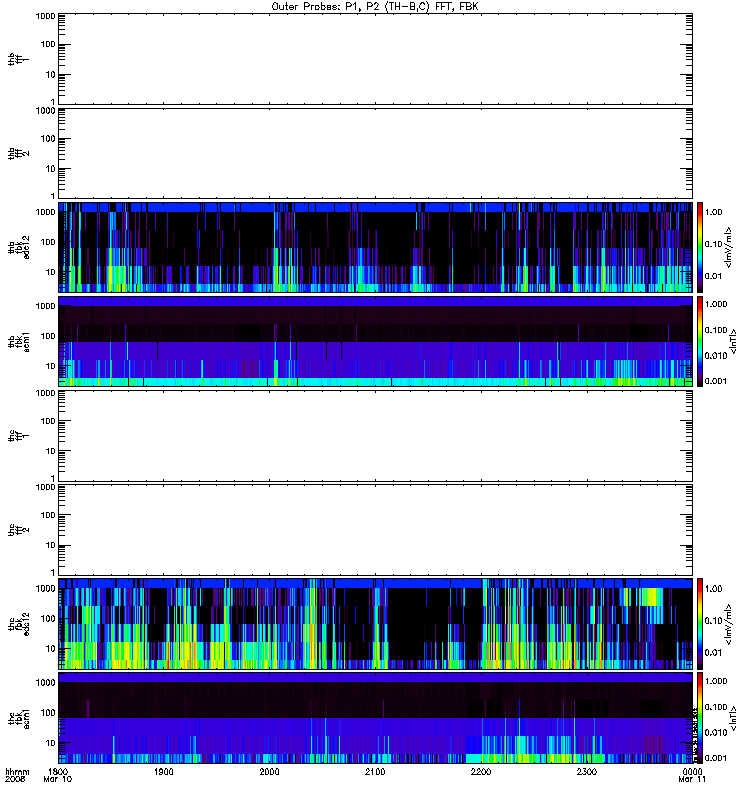Viewport: 750px width, 800px height.
Task: Click the '10' y-axis tick of thc fff 2
Action: [51, 545]
